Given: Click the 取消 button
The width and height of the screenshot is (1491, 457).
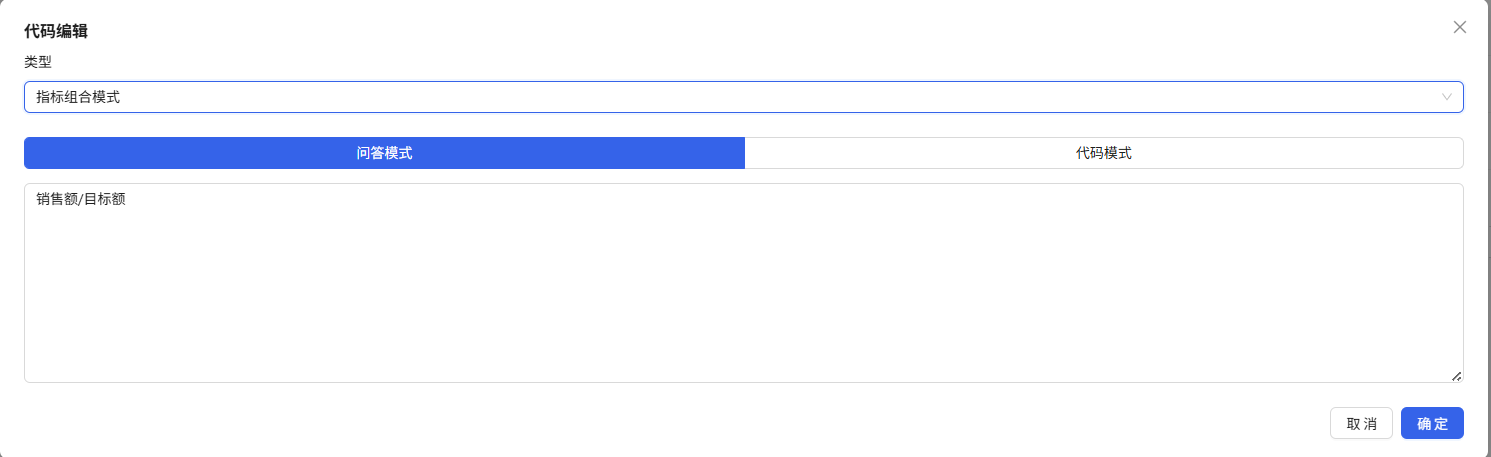Looking at the screenshot, I should 1361,423.
